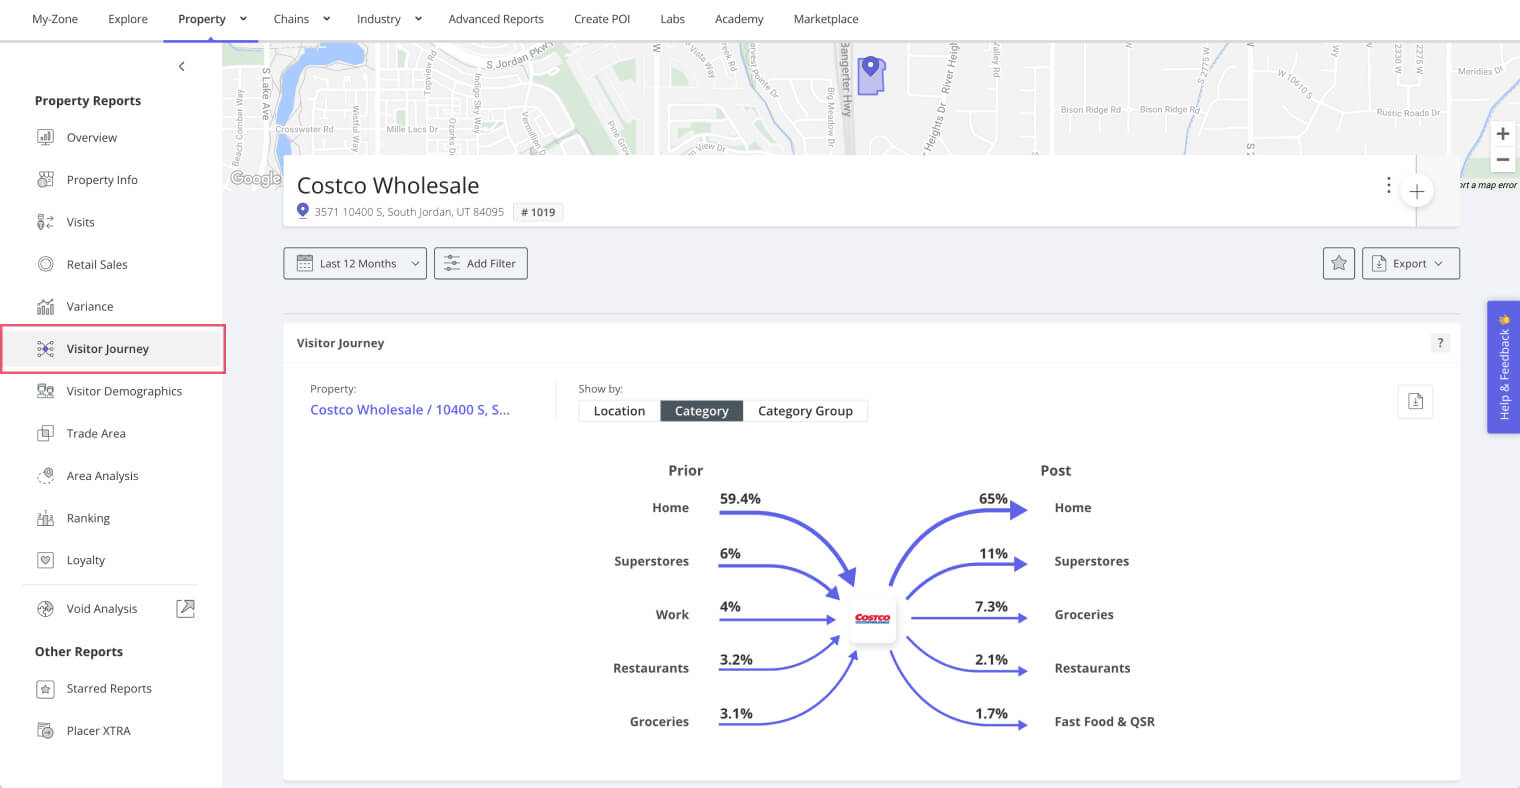
Task: Open the Area Analysis report
Action: [102, 476]
